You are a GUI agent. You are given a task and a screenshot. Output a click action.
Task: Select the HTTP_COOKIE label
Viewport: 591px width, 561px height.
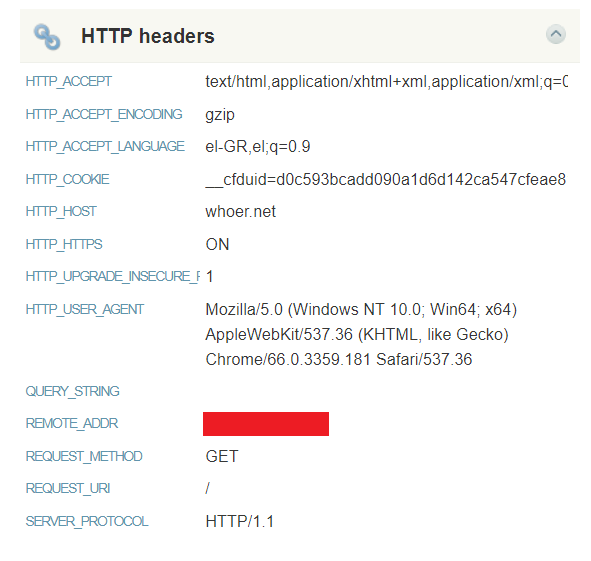coord(67,179)
